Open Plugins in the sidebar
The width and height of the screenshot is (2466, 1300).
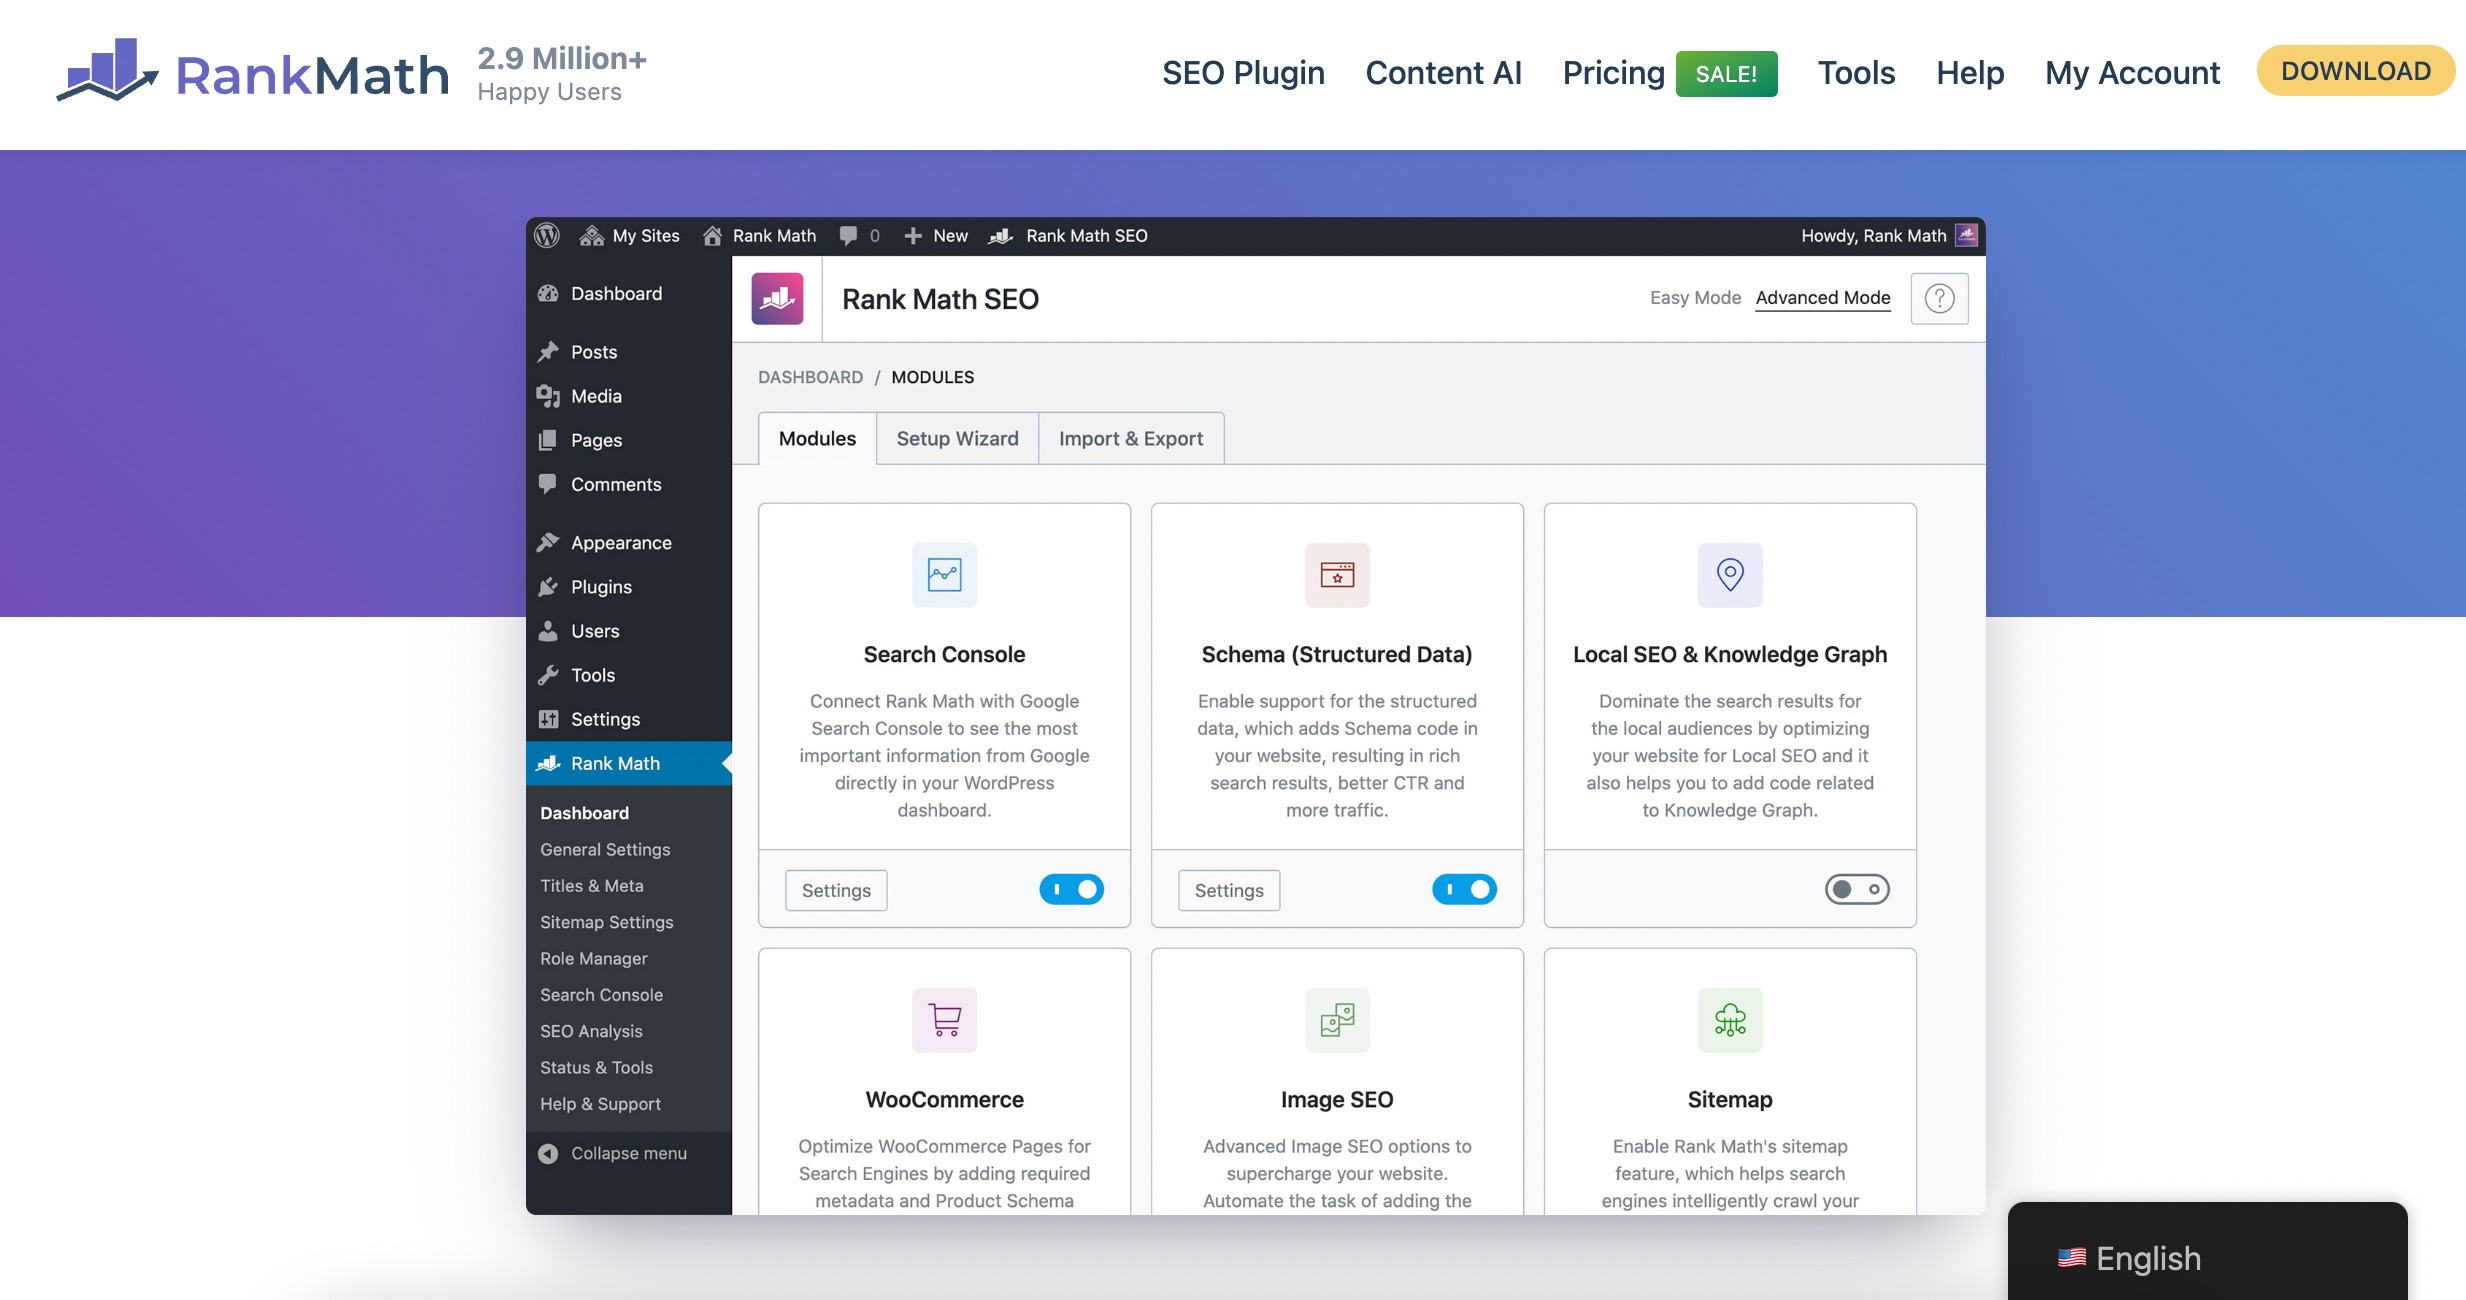point(629,587)
